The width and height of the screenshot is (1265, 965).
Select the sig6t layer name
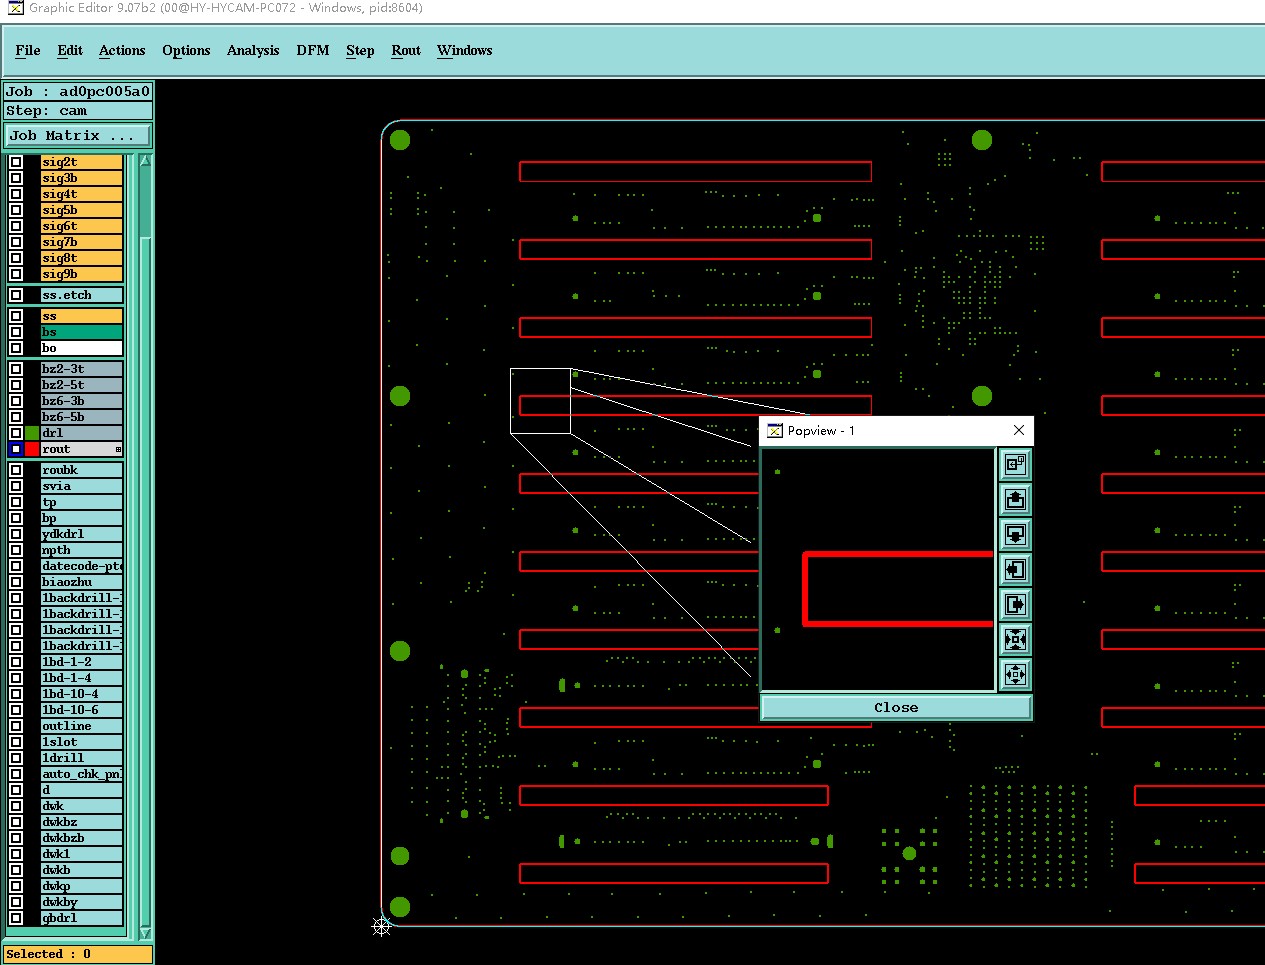[x=81, y=226]
